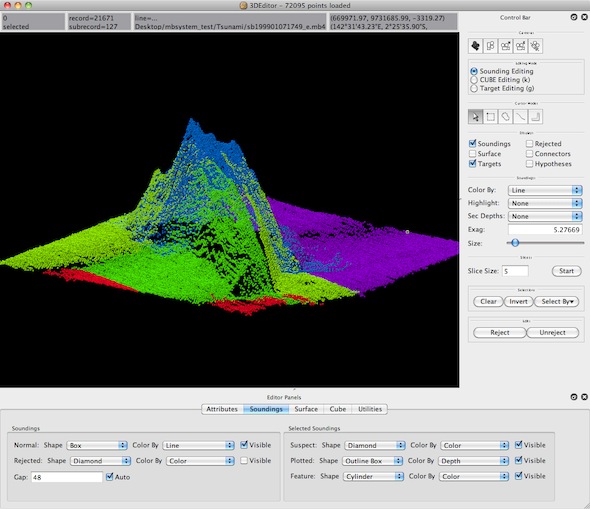Detach the Editor Panels dock
The width and height of the screenshot is (590, 509).
point(574,397)
